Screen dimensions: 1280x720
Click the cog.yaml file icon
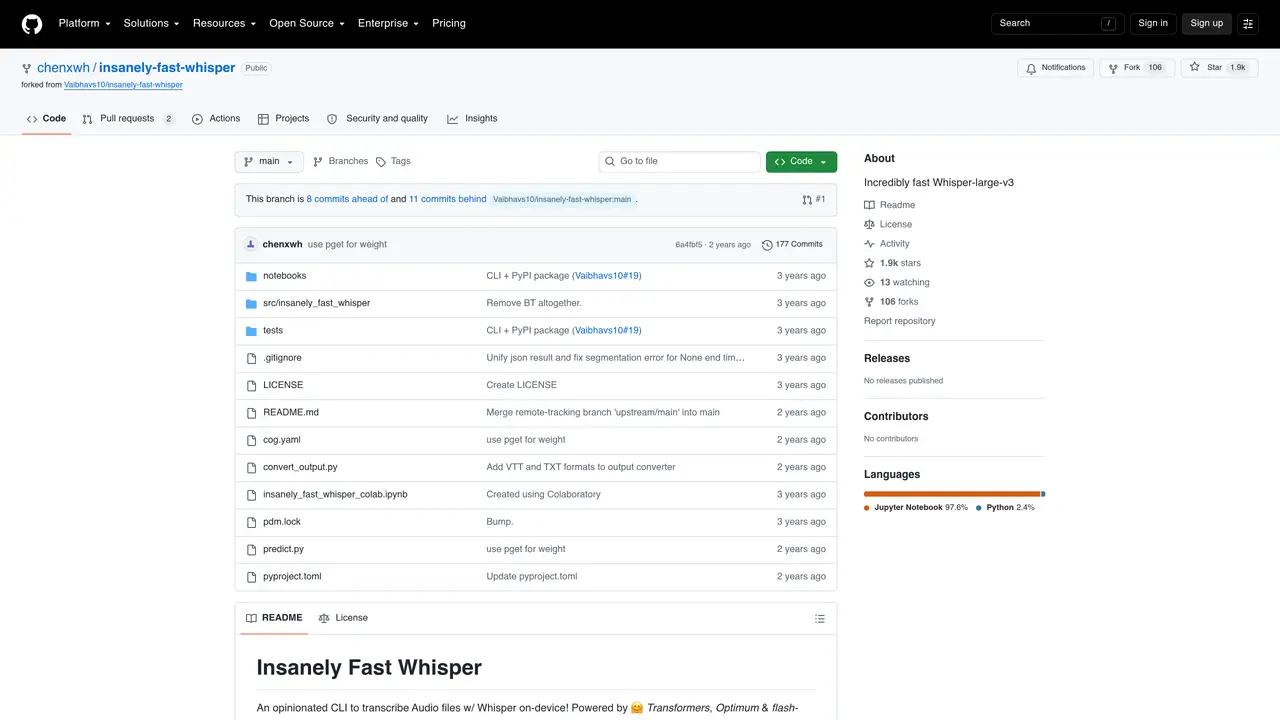(252, 440)
